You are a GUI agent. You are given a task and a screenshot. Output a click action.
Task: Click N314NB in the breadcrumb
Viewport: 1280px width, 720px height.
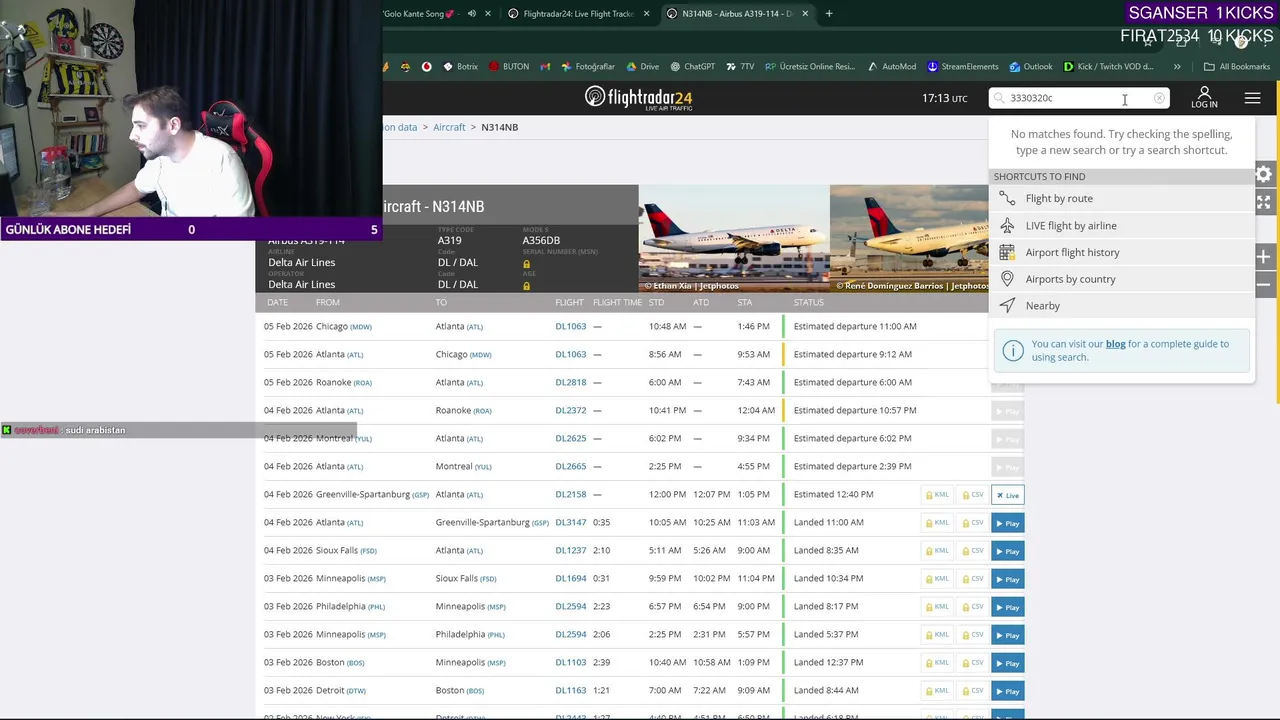pos(499,127)
